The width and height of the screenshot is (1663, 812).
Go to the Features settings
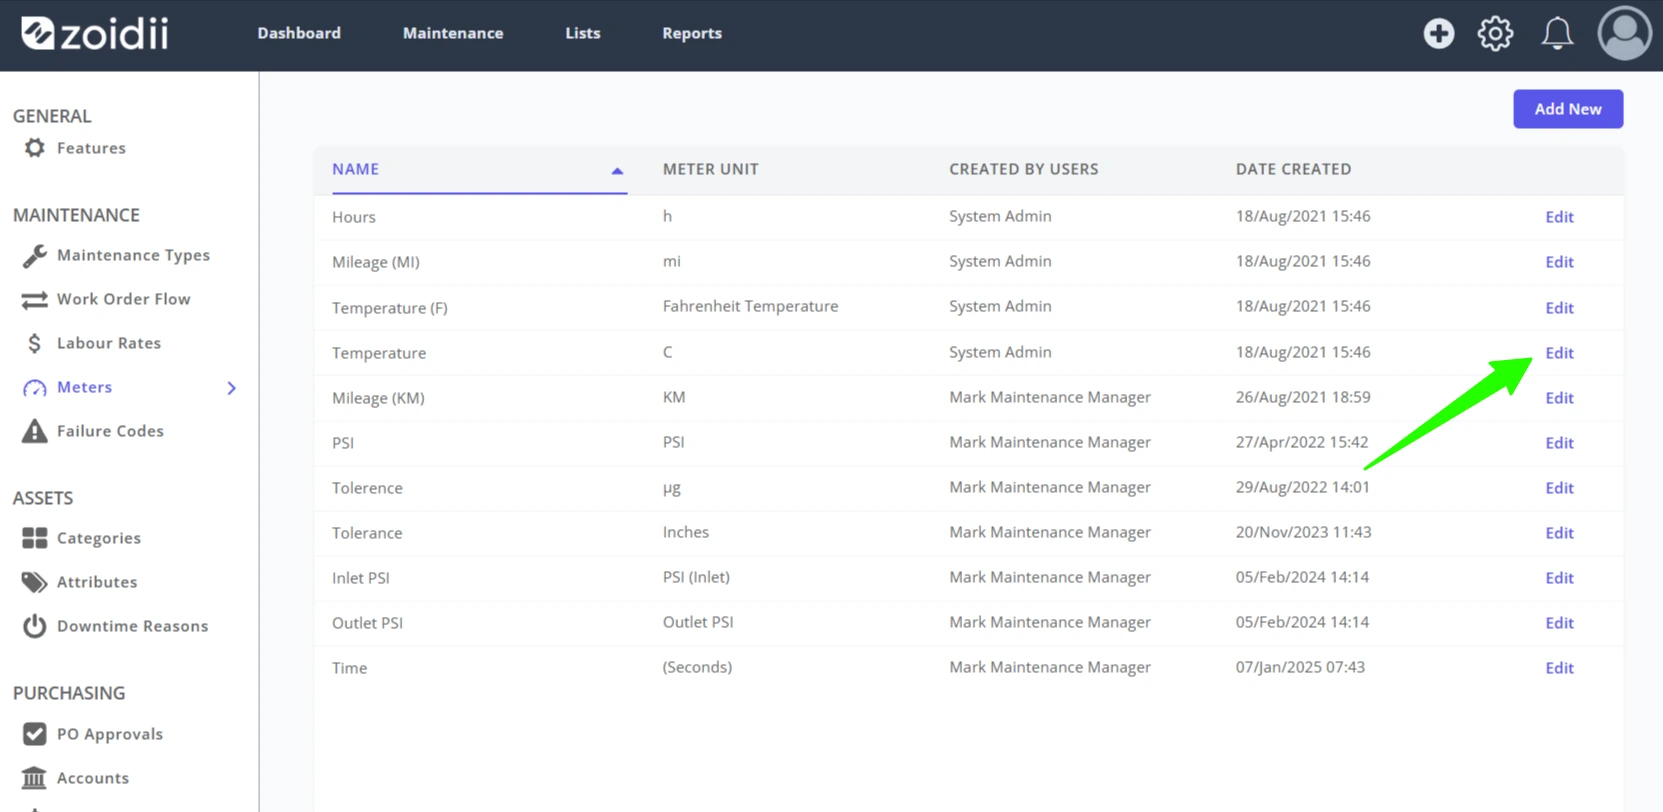coord(91,148)
